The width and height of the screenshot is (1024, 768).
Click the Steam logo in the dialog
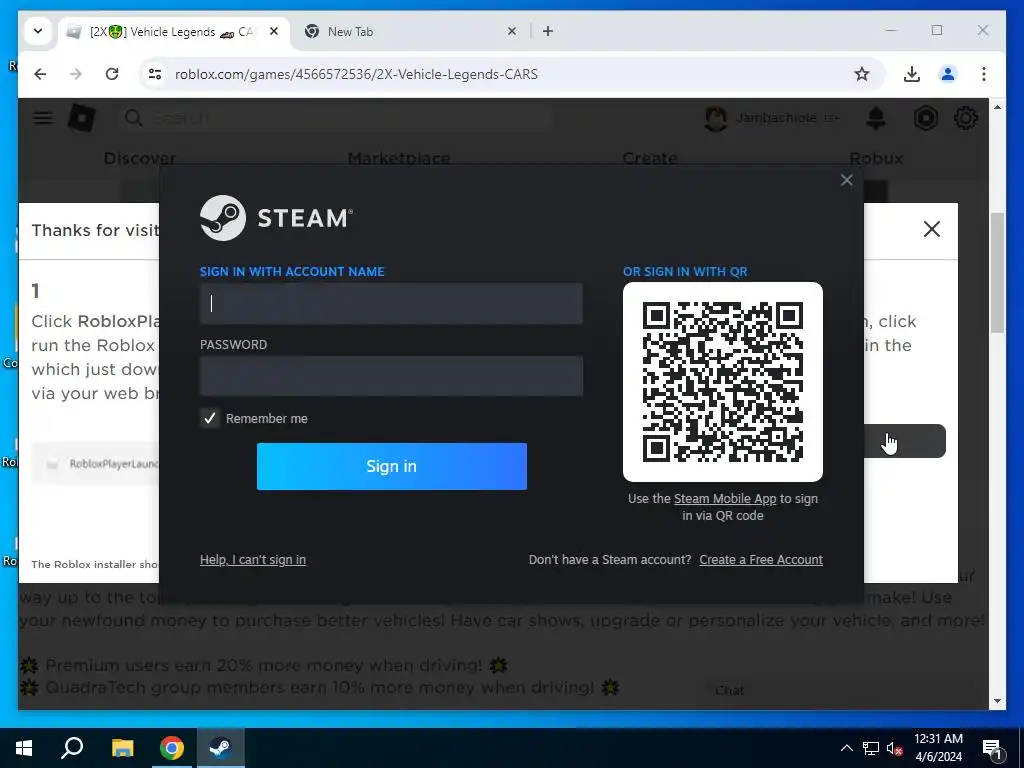click(x=276, y=217)
